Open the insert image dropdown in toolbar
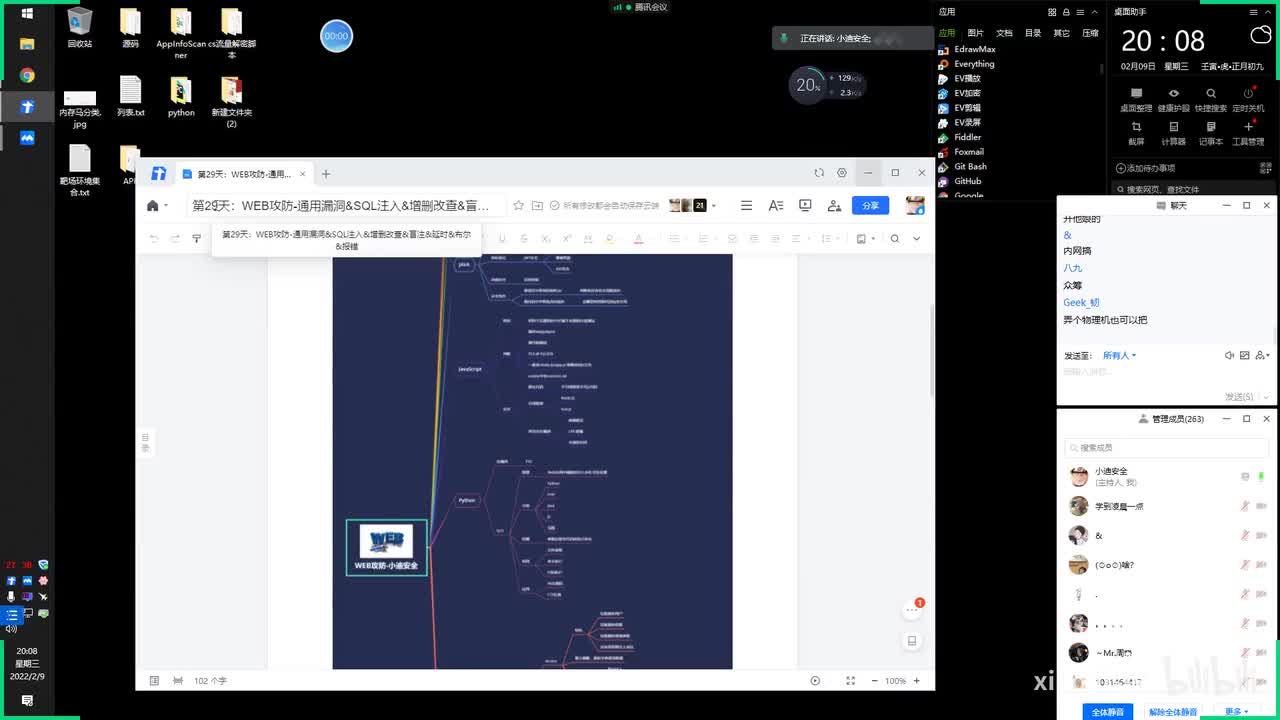This screenshot has height=720, width=1280. point(866,238)
